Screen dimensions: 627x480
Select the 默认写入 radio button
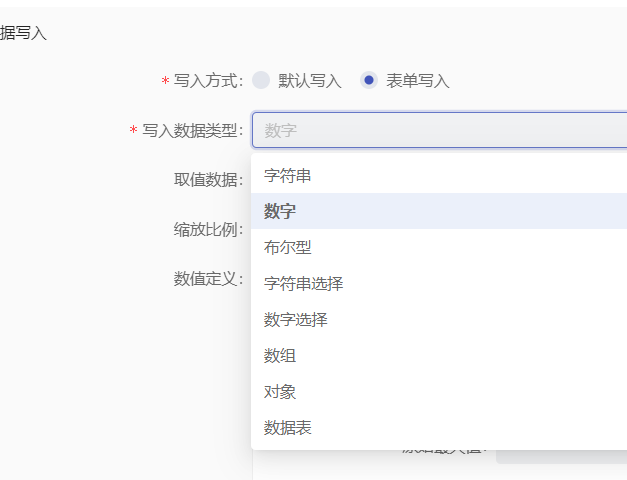(x=261, y=81)
